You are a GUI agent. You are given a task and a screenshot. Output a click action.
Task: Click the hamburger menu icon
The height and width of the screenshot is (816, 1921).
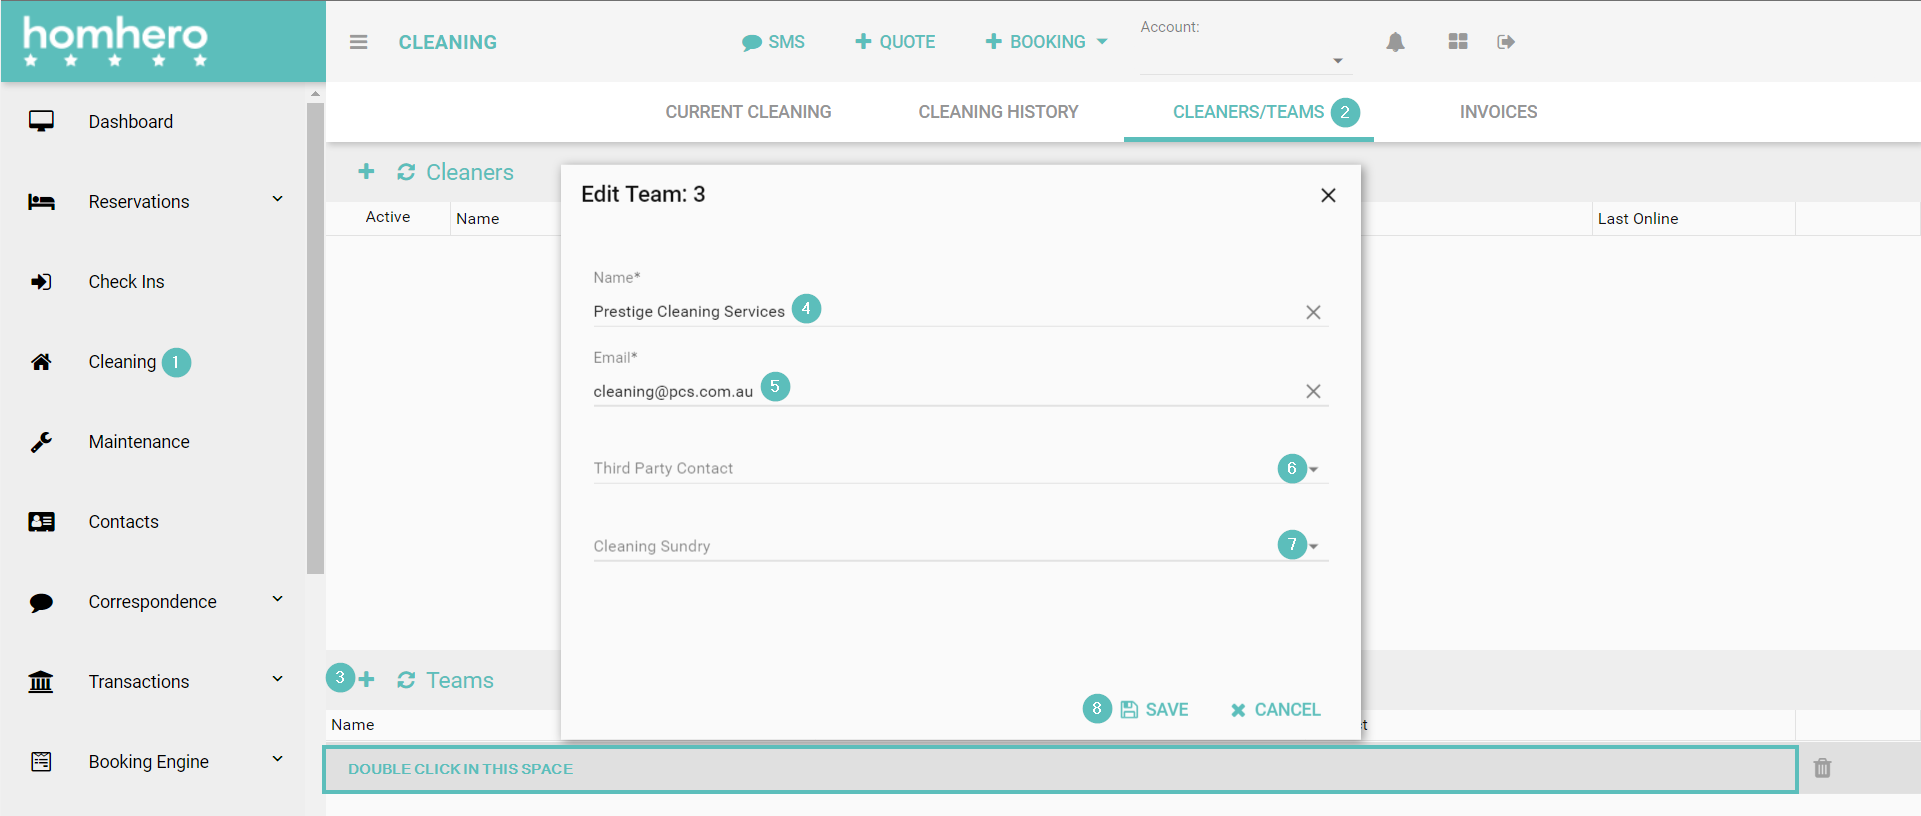(358, 42)
